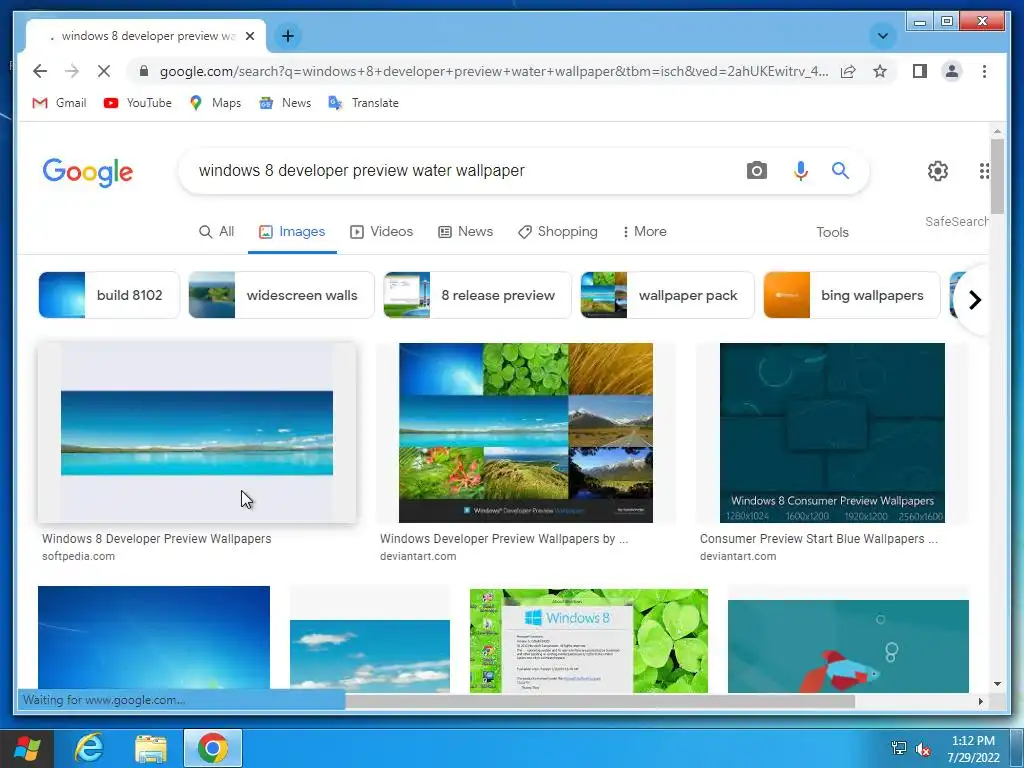The height and width of the screenshot is (768, 1024).
Task: Switch to the Shopping tab
Action: [x=558, y=231]
